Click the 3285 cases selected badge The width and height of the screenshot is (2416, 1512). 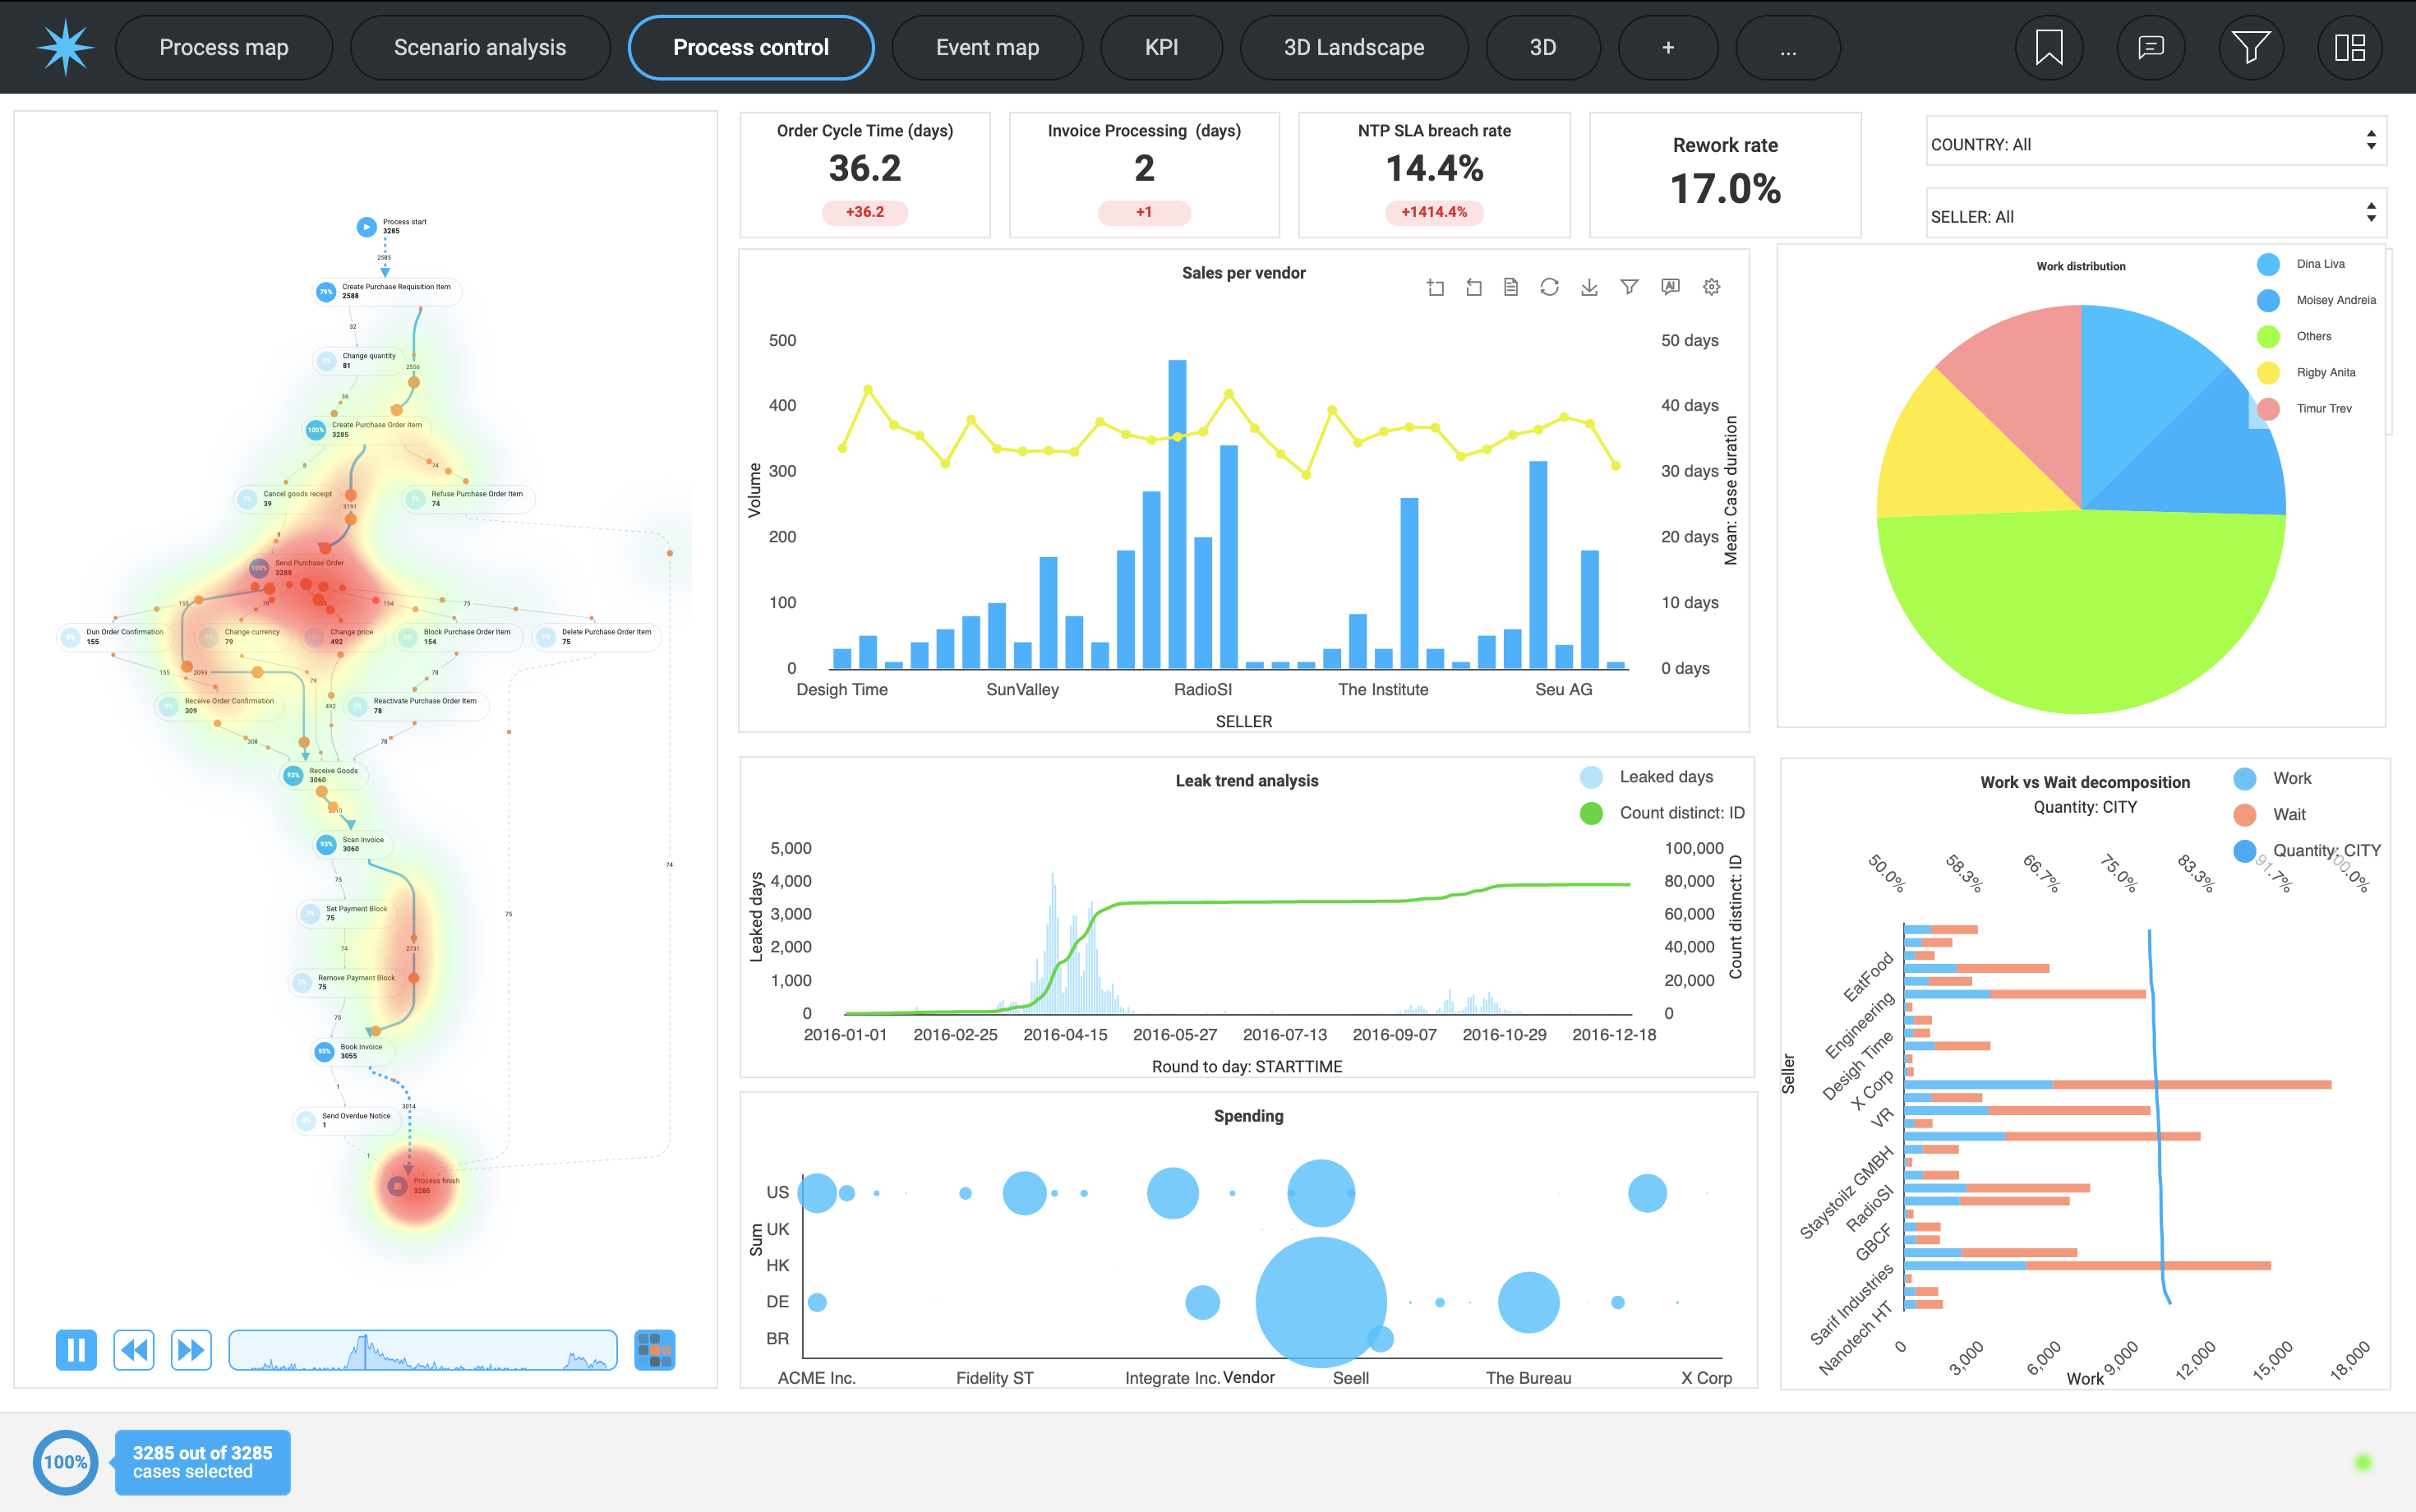click(202, 1462)
